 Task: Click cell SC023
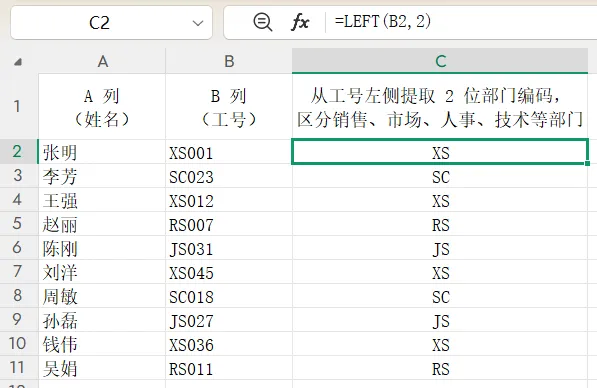point(229,176)
